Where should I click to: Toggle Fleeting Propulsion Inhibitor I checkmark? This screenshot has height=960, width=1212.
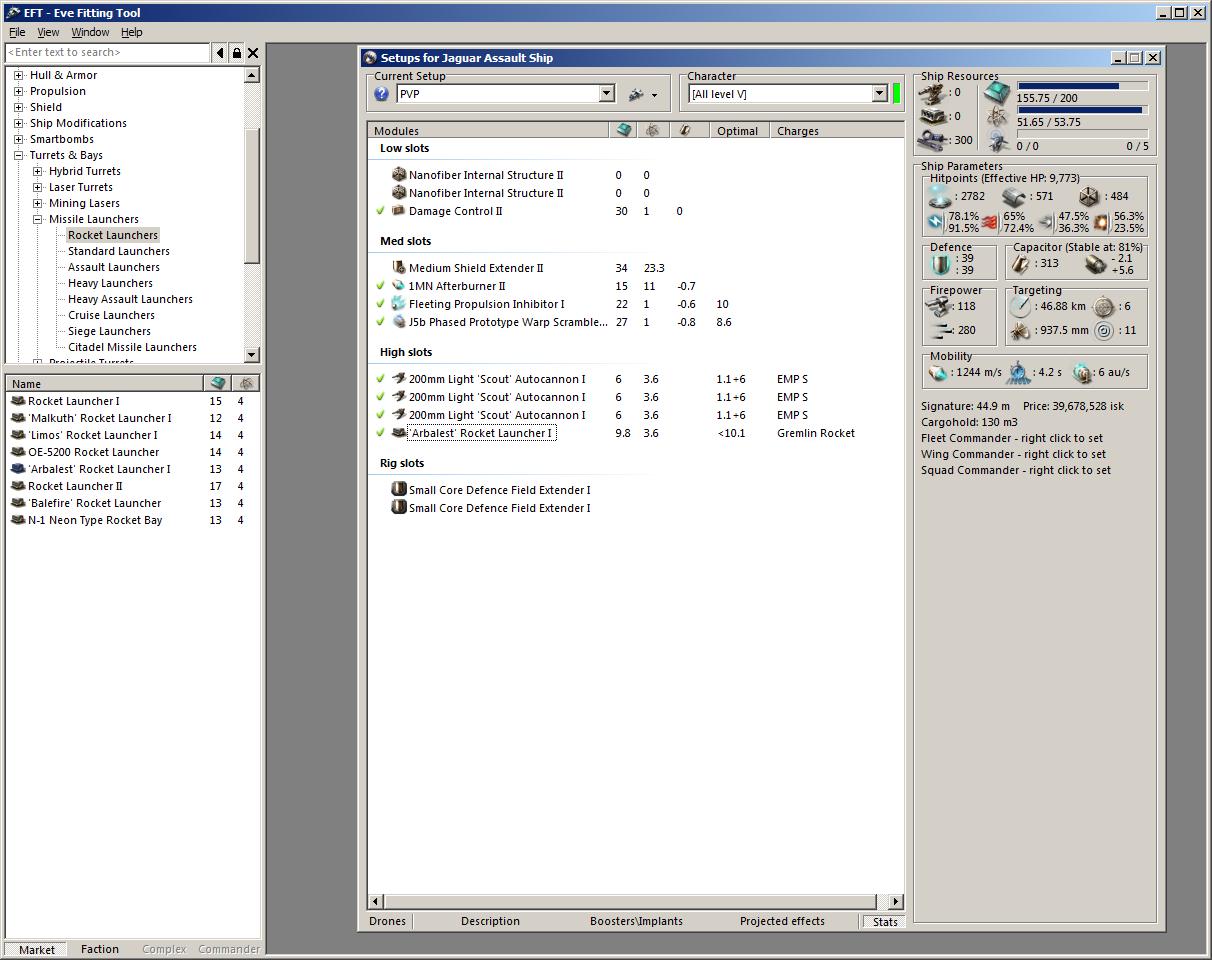point(380,304)
